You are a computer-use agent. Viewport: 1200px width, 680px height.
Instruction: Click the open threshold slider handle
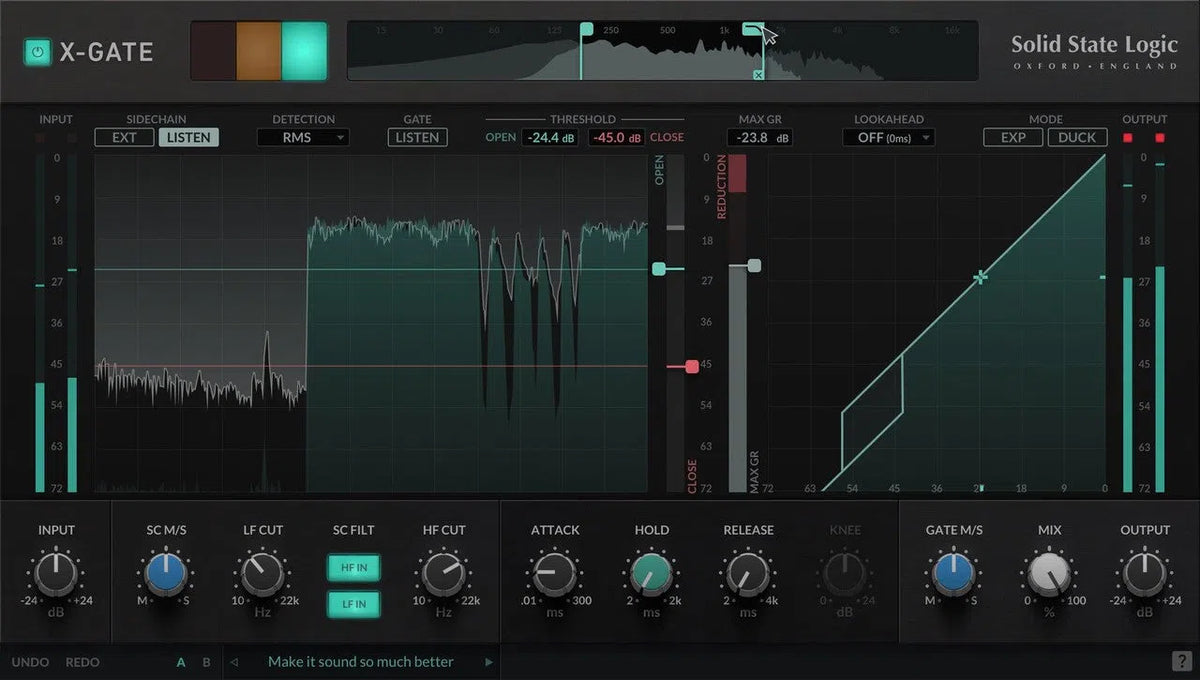click(x=659, y=269)
